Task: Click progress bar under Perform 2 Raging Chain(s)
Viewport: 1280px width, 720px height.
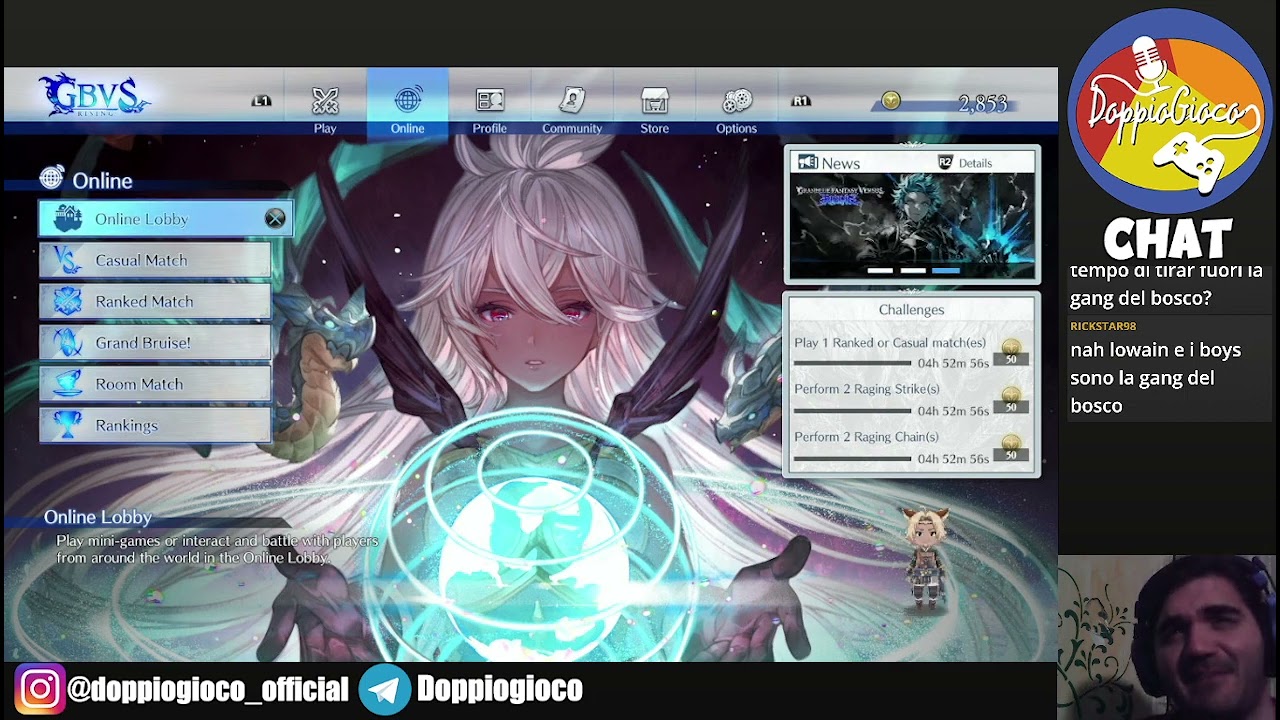Action: click(852, 459)
